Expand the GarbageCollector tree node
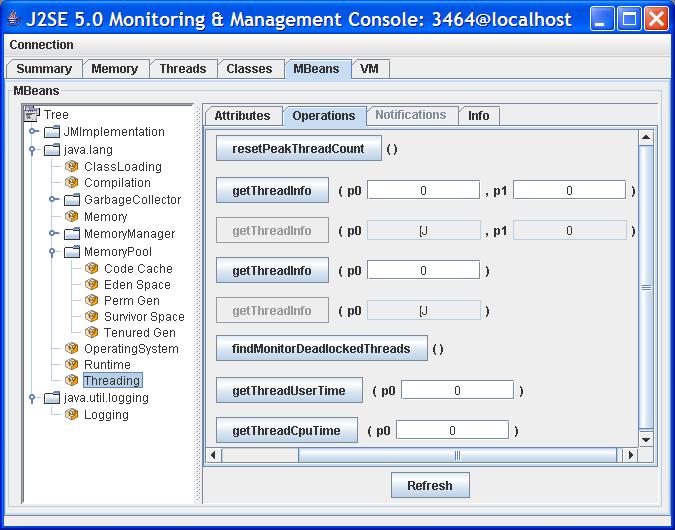This screenshot has width=675, height=530. tap(53, 200)
